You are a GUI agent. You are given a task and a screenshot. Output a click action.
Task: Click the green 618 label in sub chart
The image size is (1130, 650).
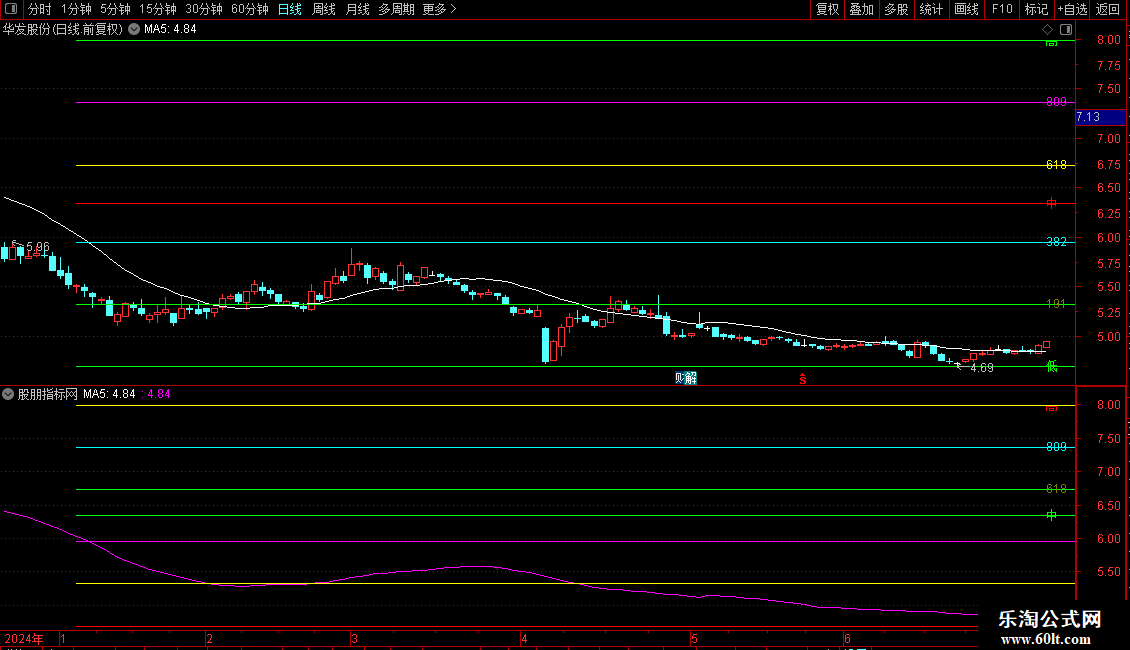(1056, 489)
